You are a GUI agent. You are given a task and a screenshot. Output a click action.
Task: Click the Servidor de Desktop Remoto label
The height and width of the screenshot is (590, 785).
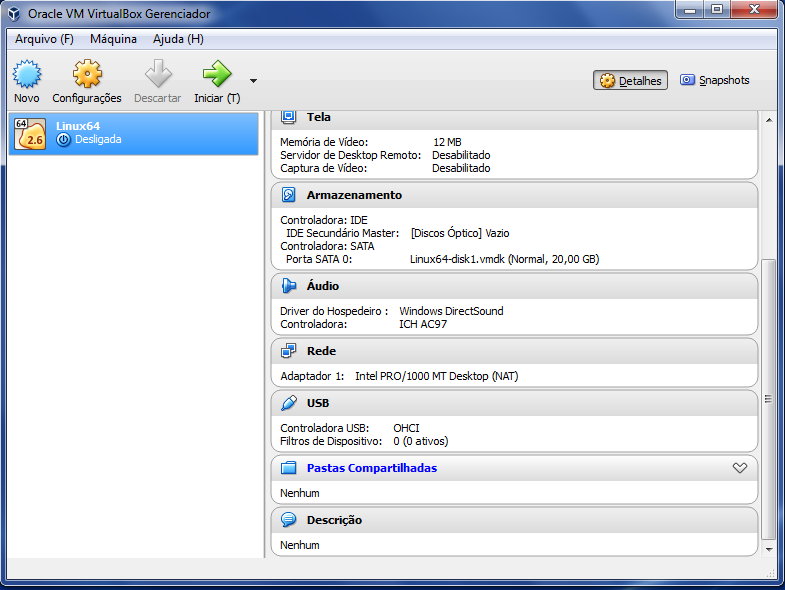click(350, 155)
